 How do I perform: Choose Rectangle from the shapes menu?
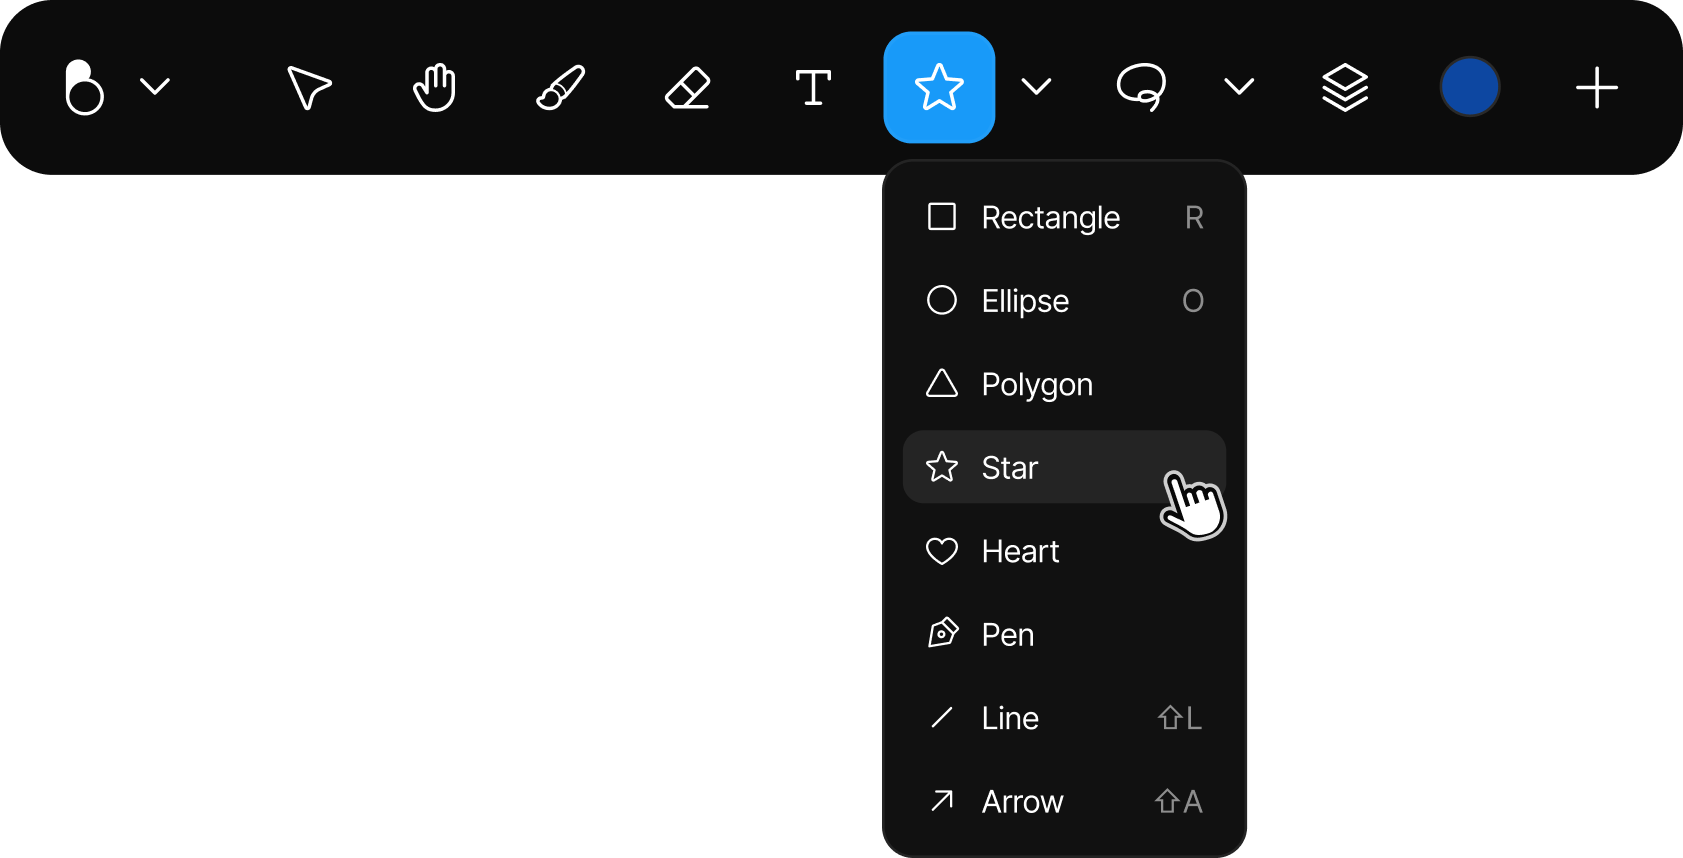1064,217
